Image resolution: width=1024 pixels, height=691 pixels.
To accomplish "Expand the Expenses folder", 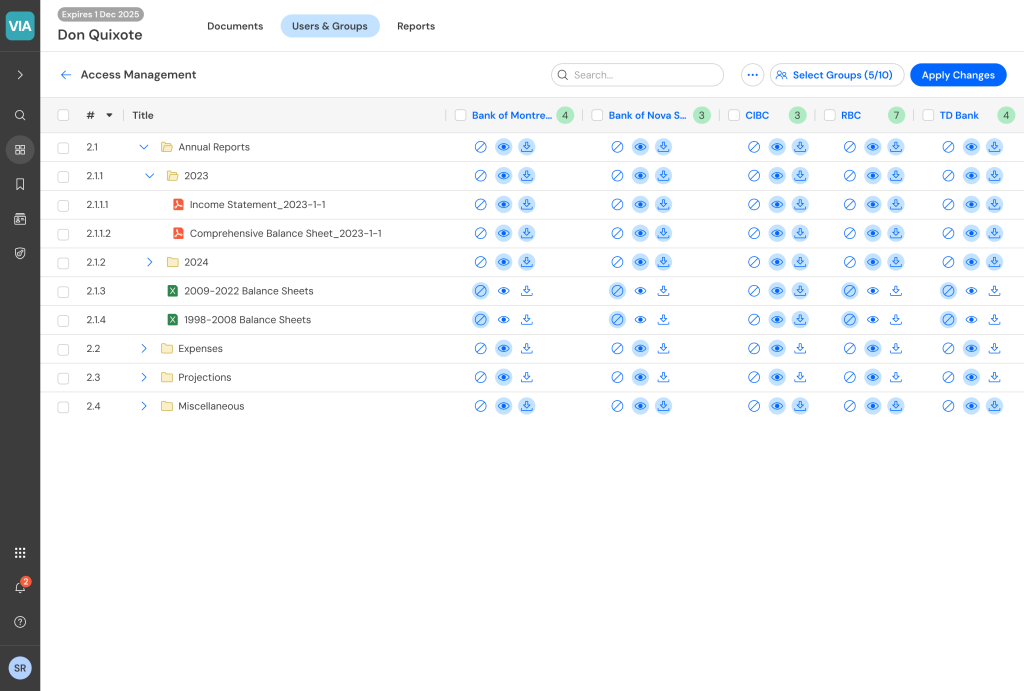I will click(x=144, y=348).
